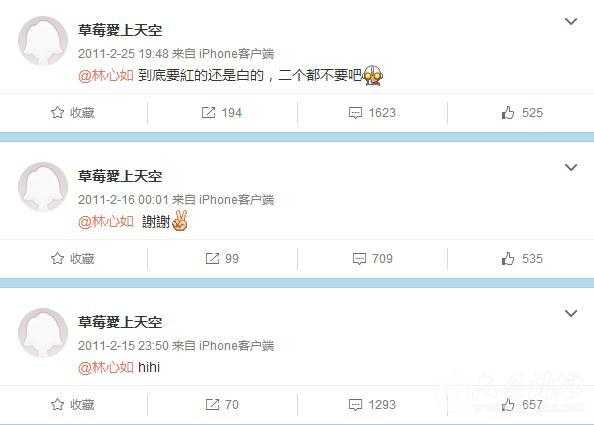Viewport: 594px width, 425px height.
Task: Favorite the hihi post via star icon
Action: (x=73, y=405)
